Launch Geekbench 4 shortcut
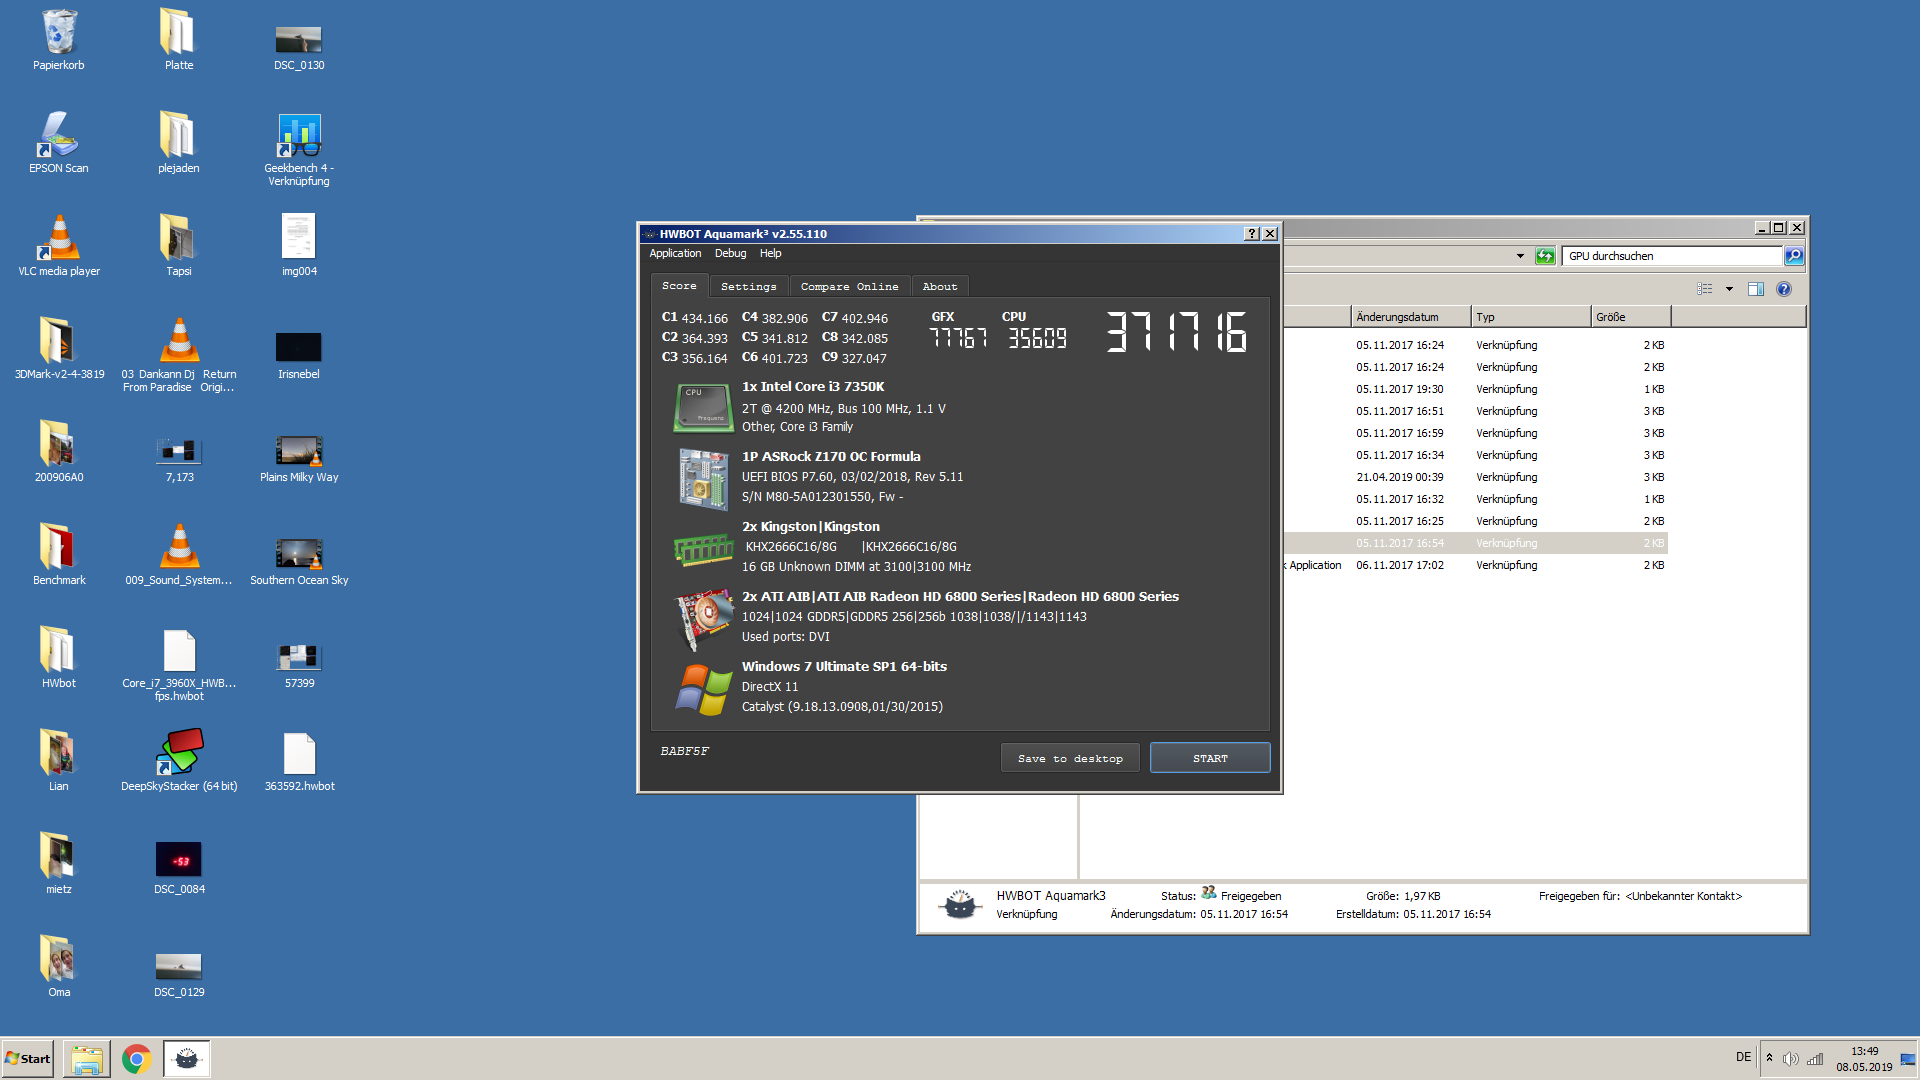The width and height of the screenshot is (1920, 1080). point(299,149)
